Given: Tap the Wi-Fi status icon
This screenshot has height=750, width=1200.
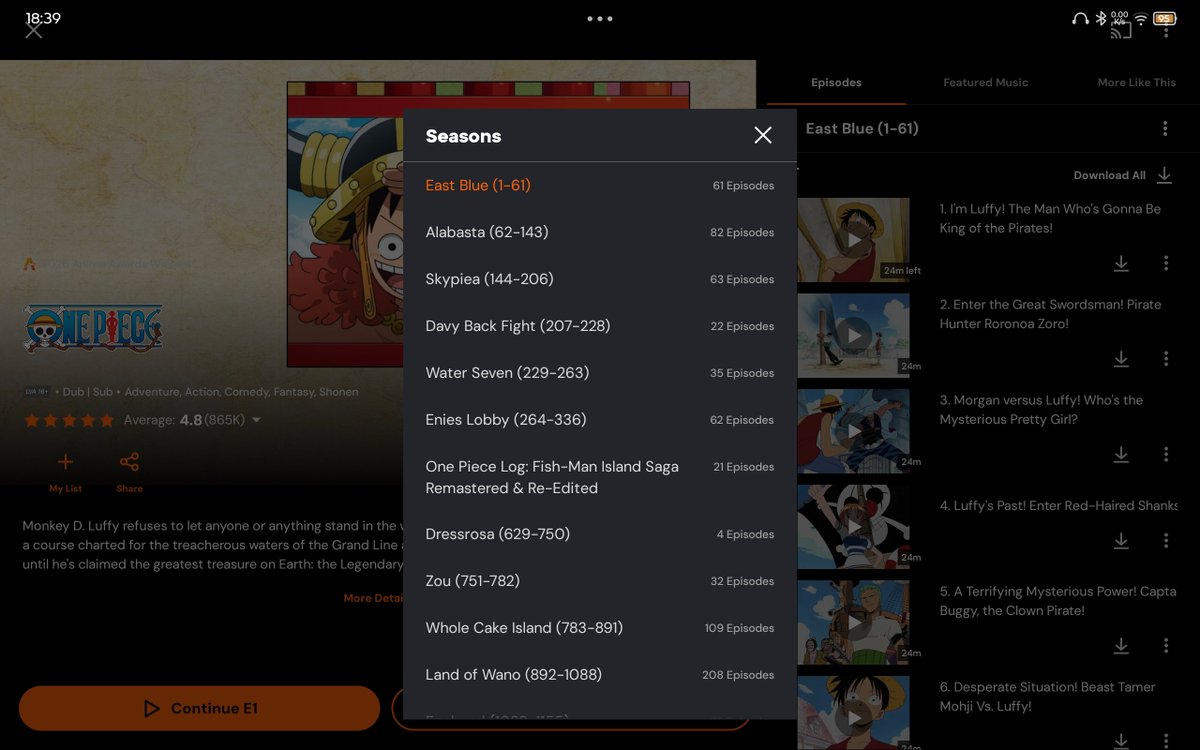Looking at the screenshot, I should click(x=1141, y=18).
